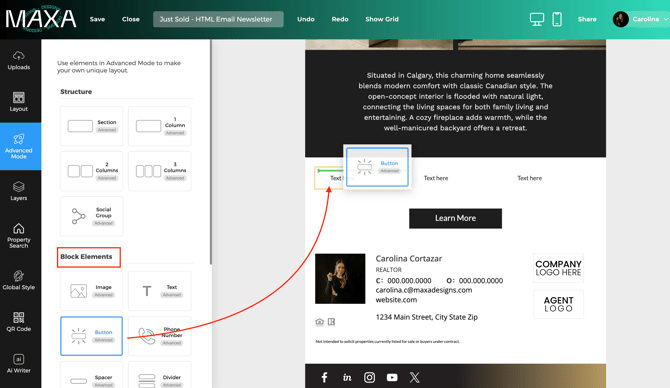
Task: Select the Divider block element
Action: [160, 375]
